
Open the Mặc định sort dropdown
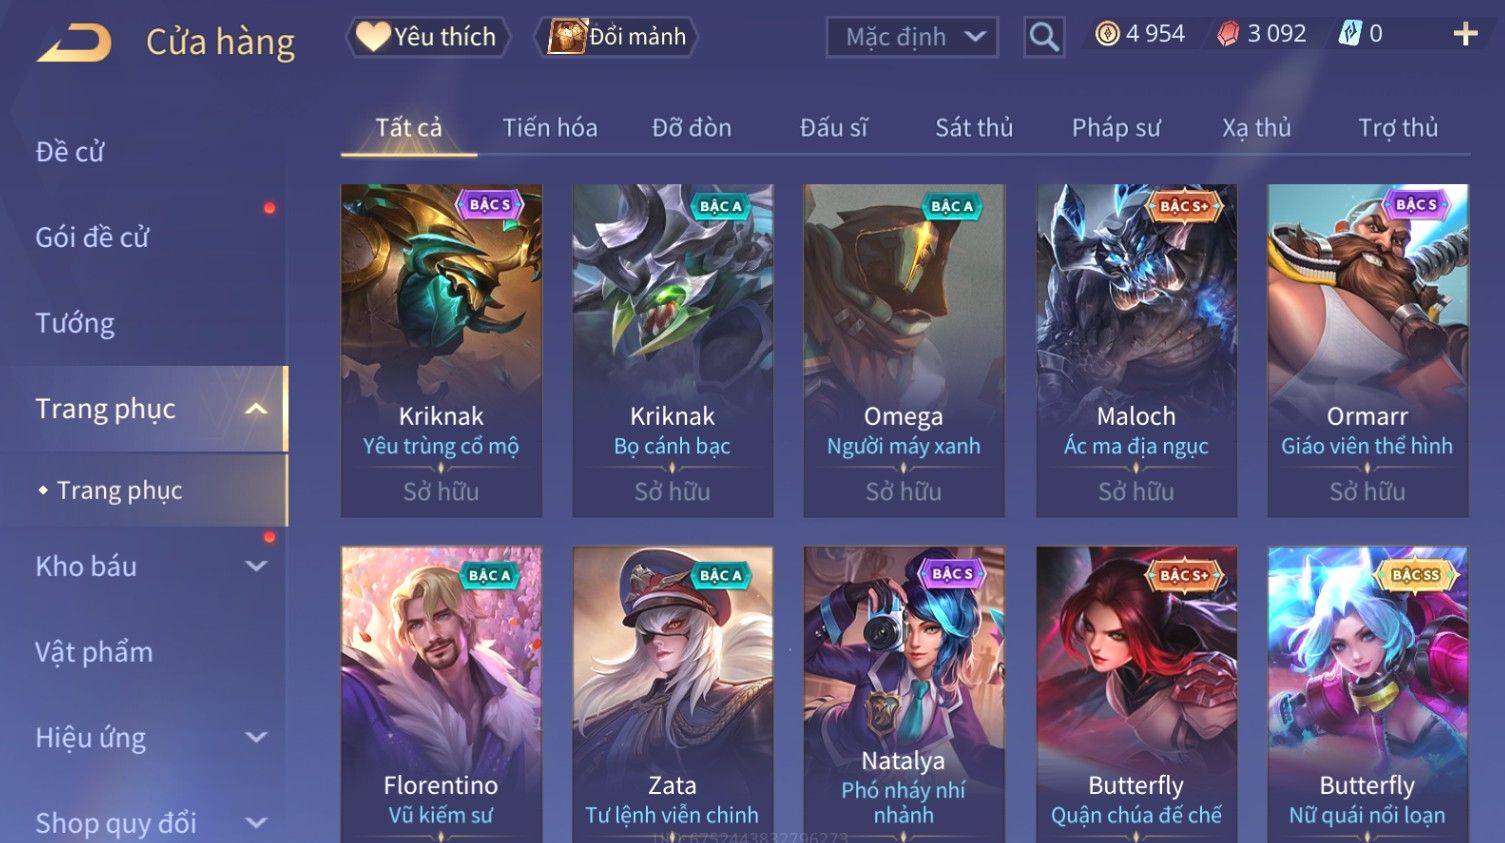tap(912, 37)
